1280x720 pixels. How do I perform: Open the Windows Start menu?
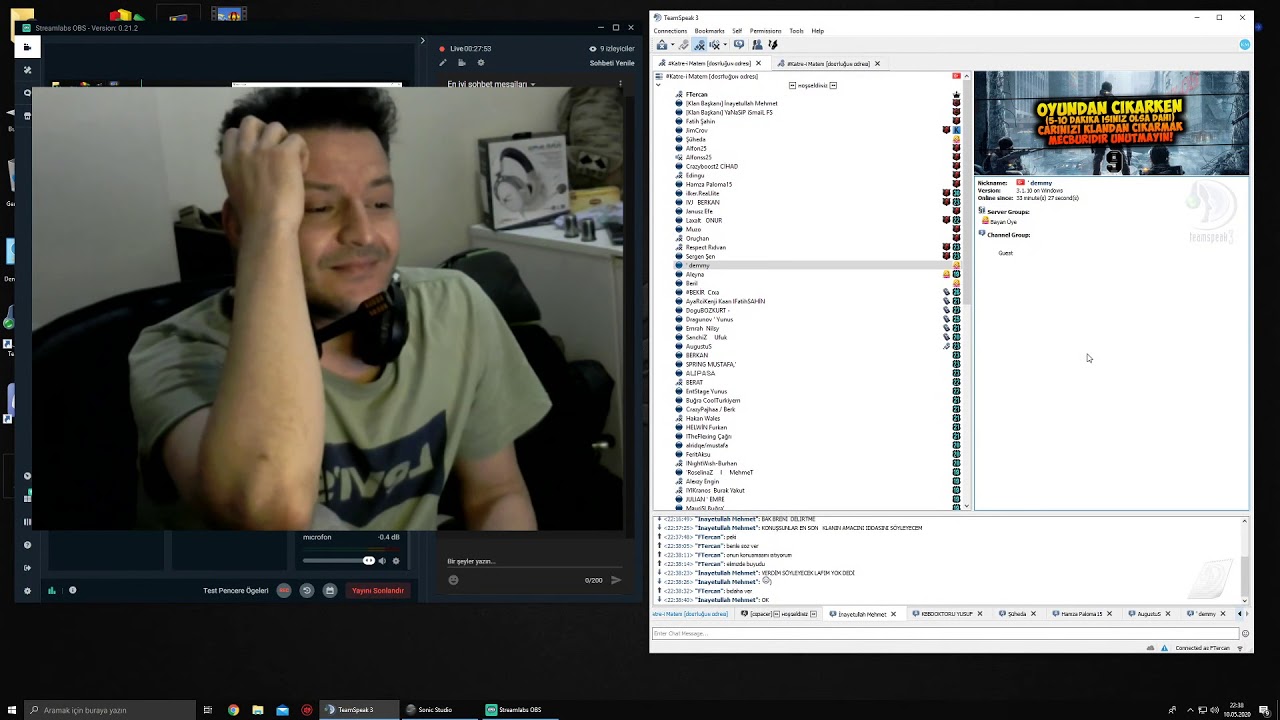(11, 710)
